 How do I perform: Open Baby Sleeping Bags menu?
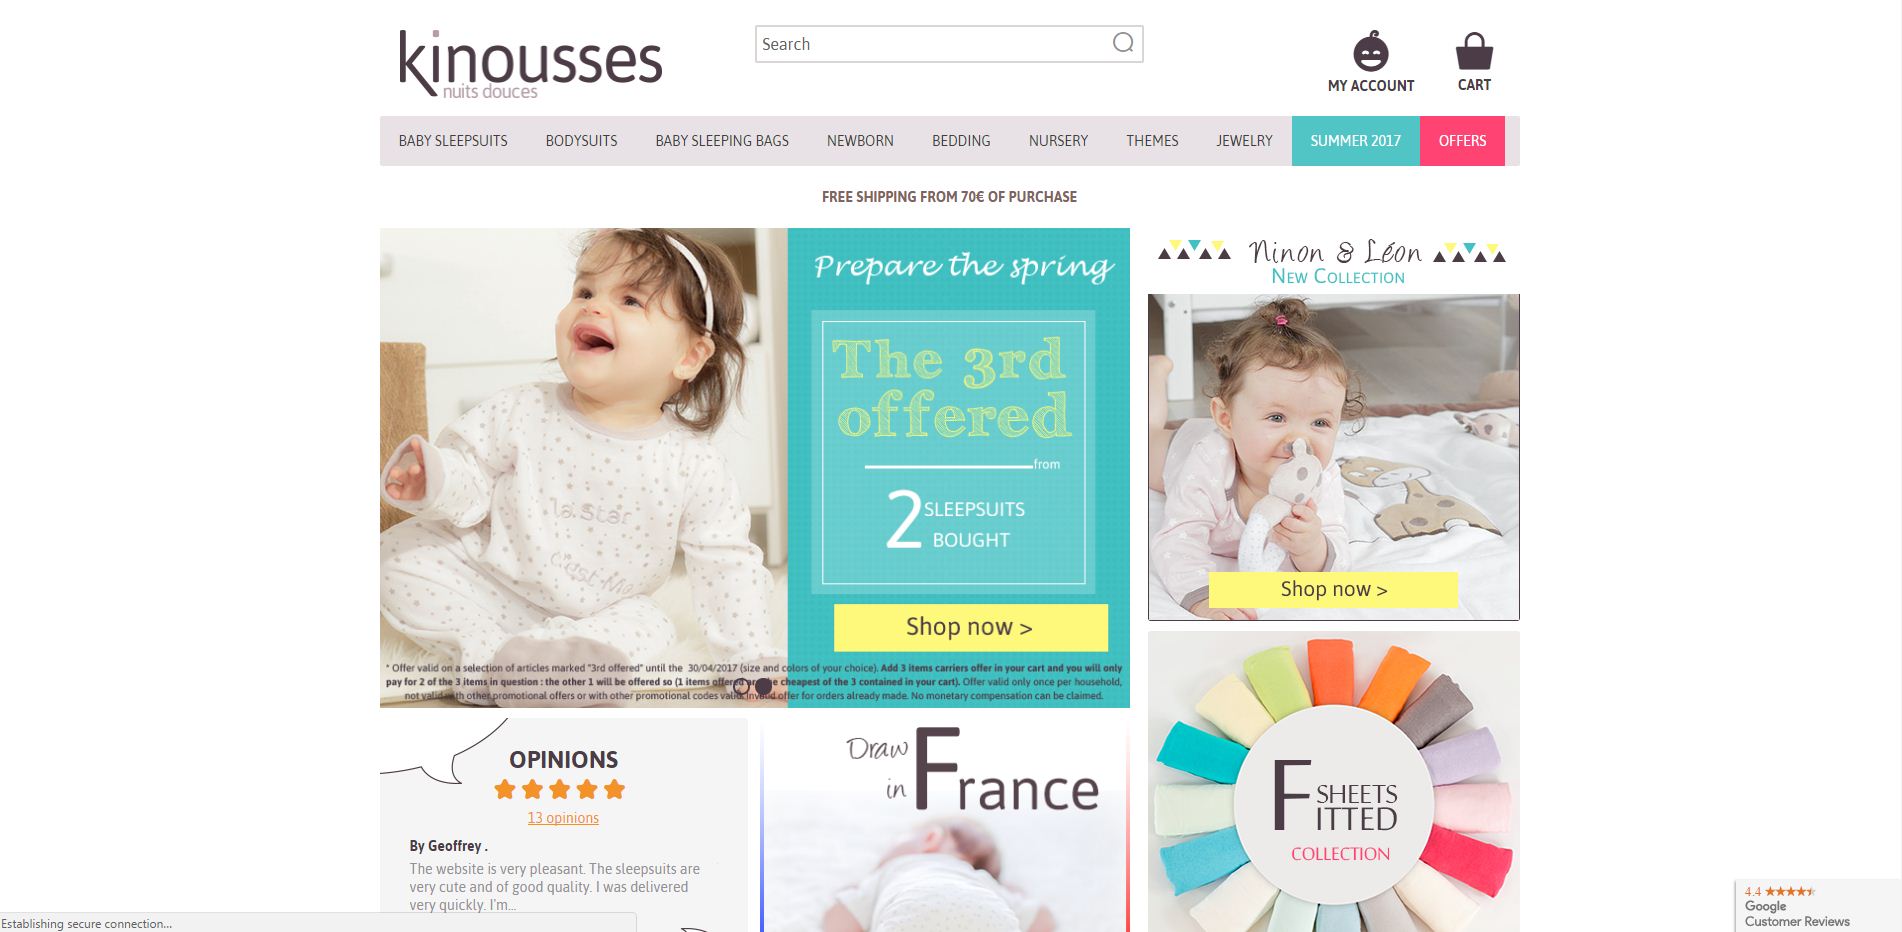722,141
